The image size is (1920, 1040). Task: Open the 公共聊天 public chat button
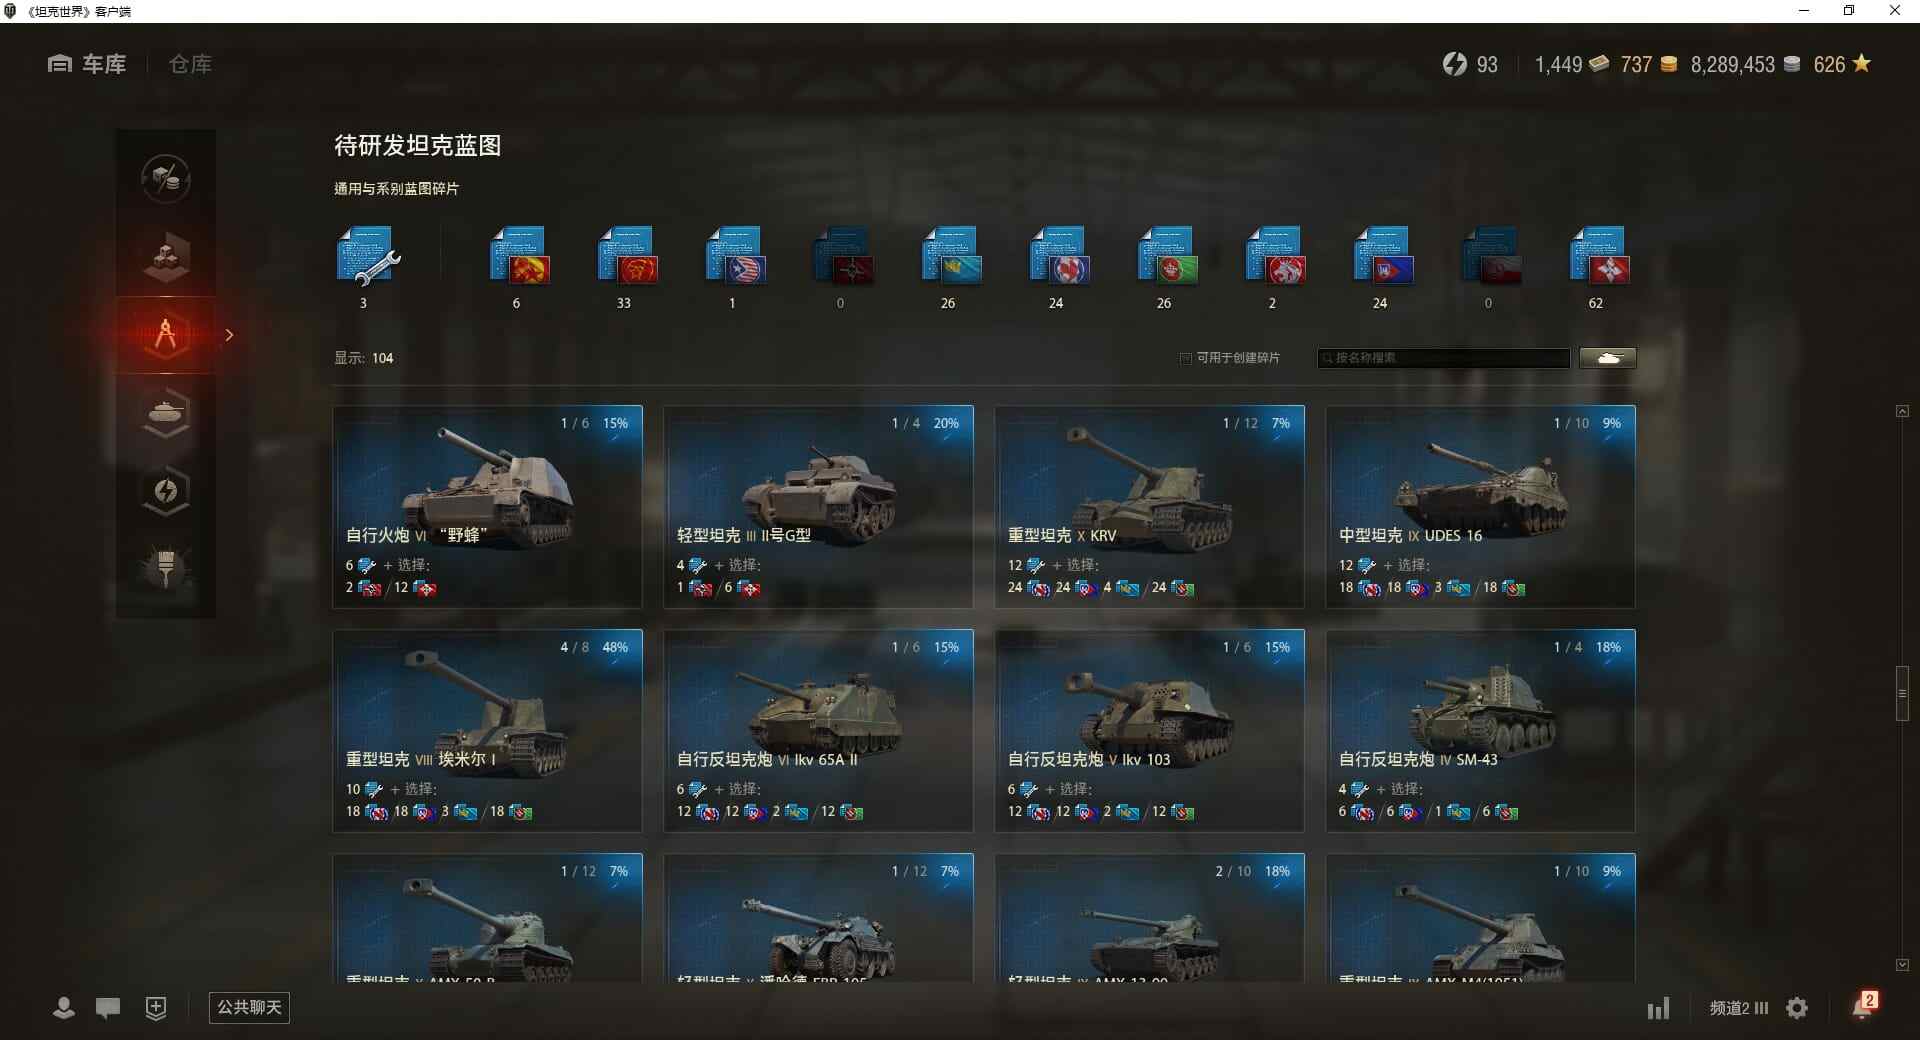(249, 1007)
